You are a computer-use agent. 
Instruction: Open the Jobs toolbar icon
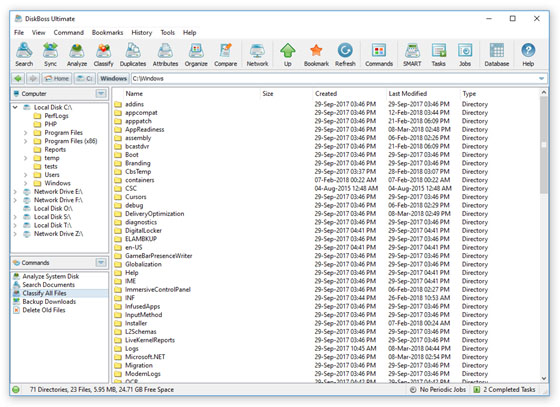[x=465, y=55]
